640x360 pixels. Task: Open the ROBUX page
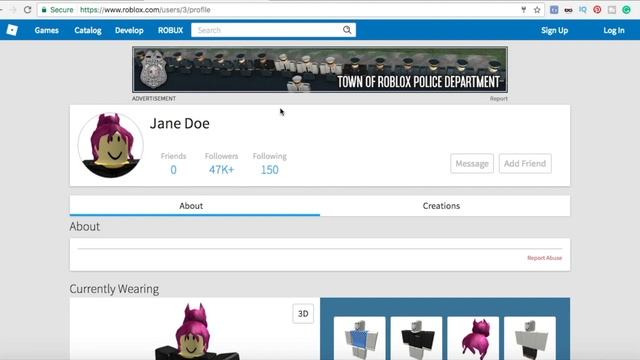pos(171,30)
